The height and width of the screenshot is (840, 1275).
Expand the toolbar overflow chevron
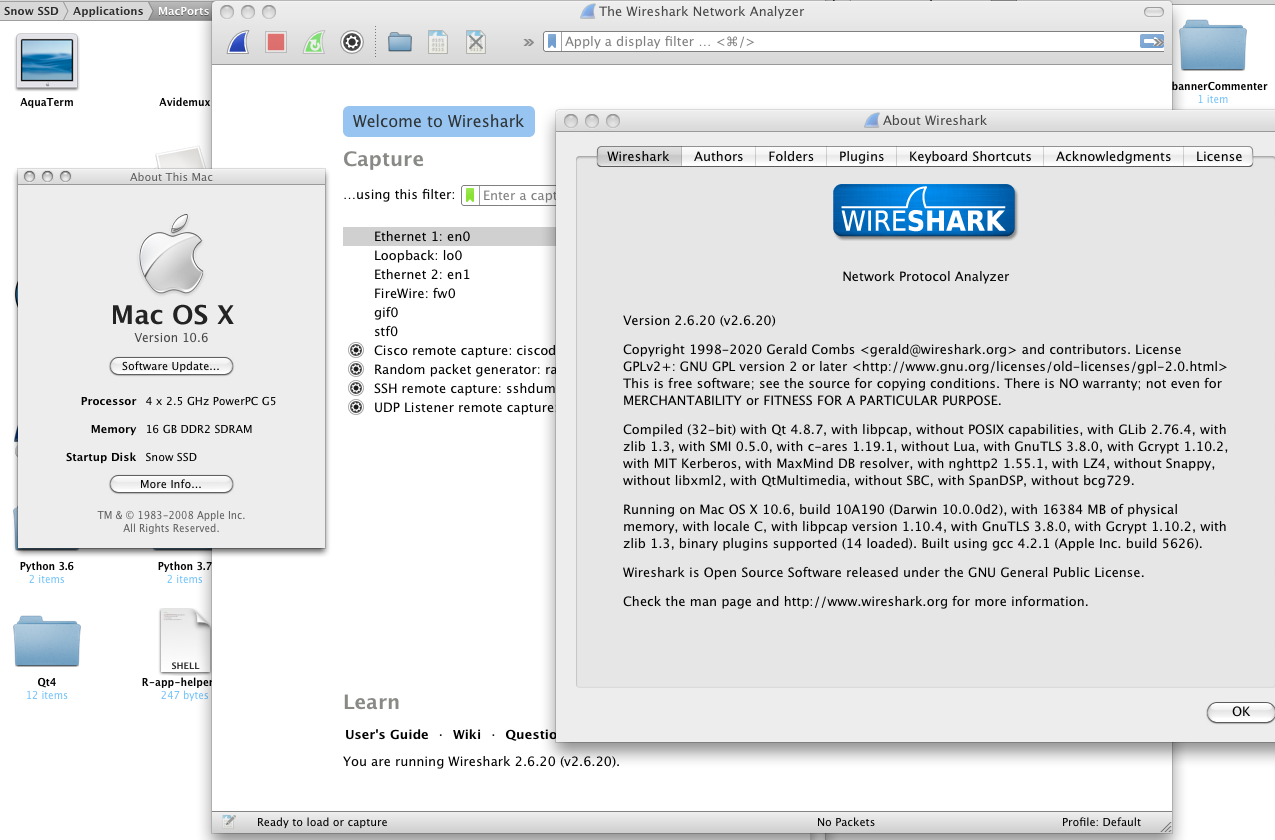tap(529, 42)
